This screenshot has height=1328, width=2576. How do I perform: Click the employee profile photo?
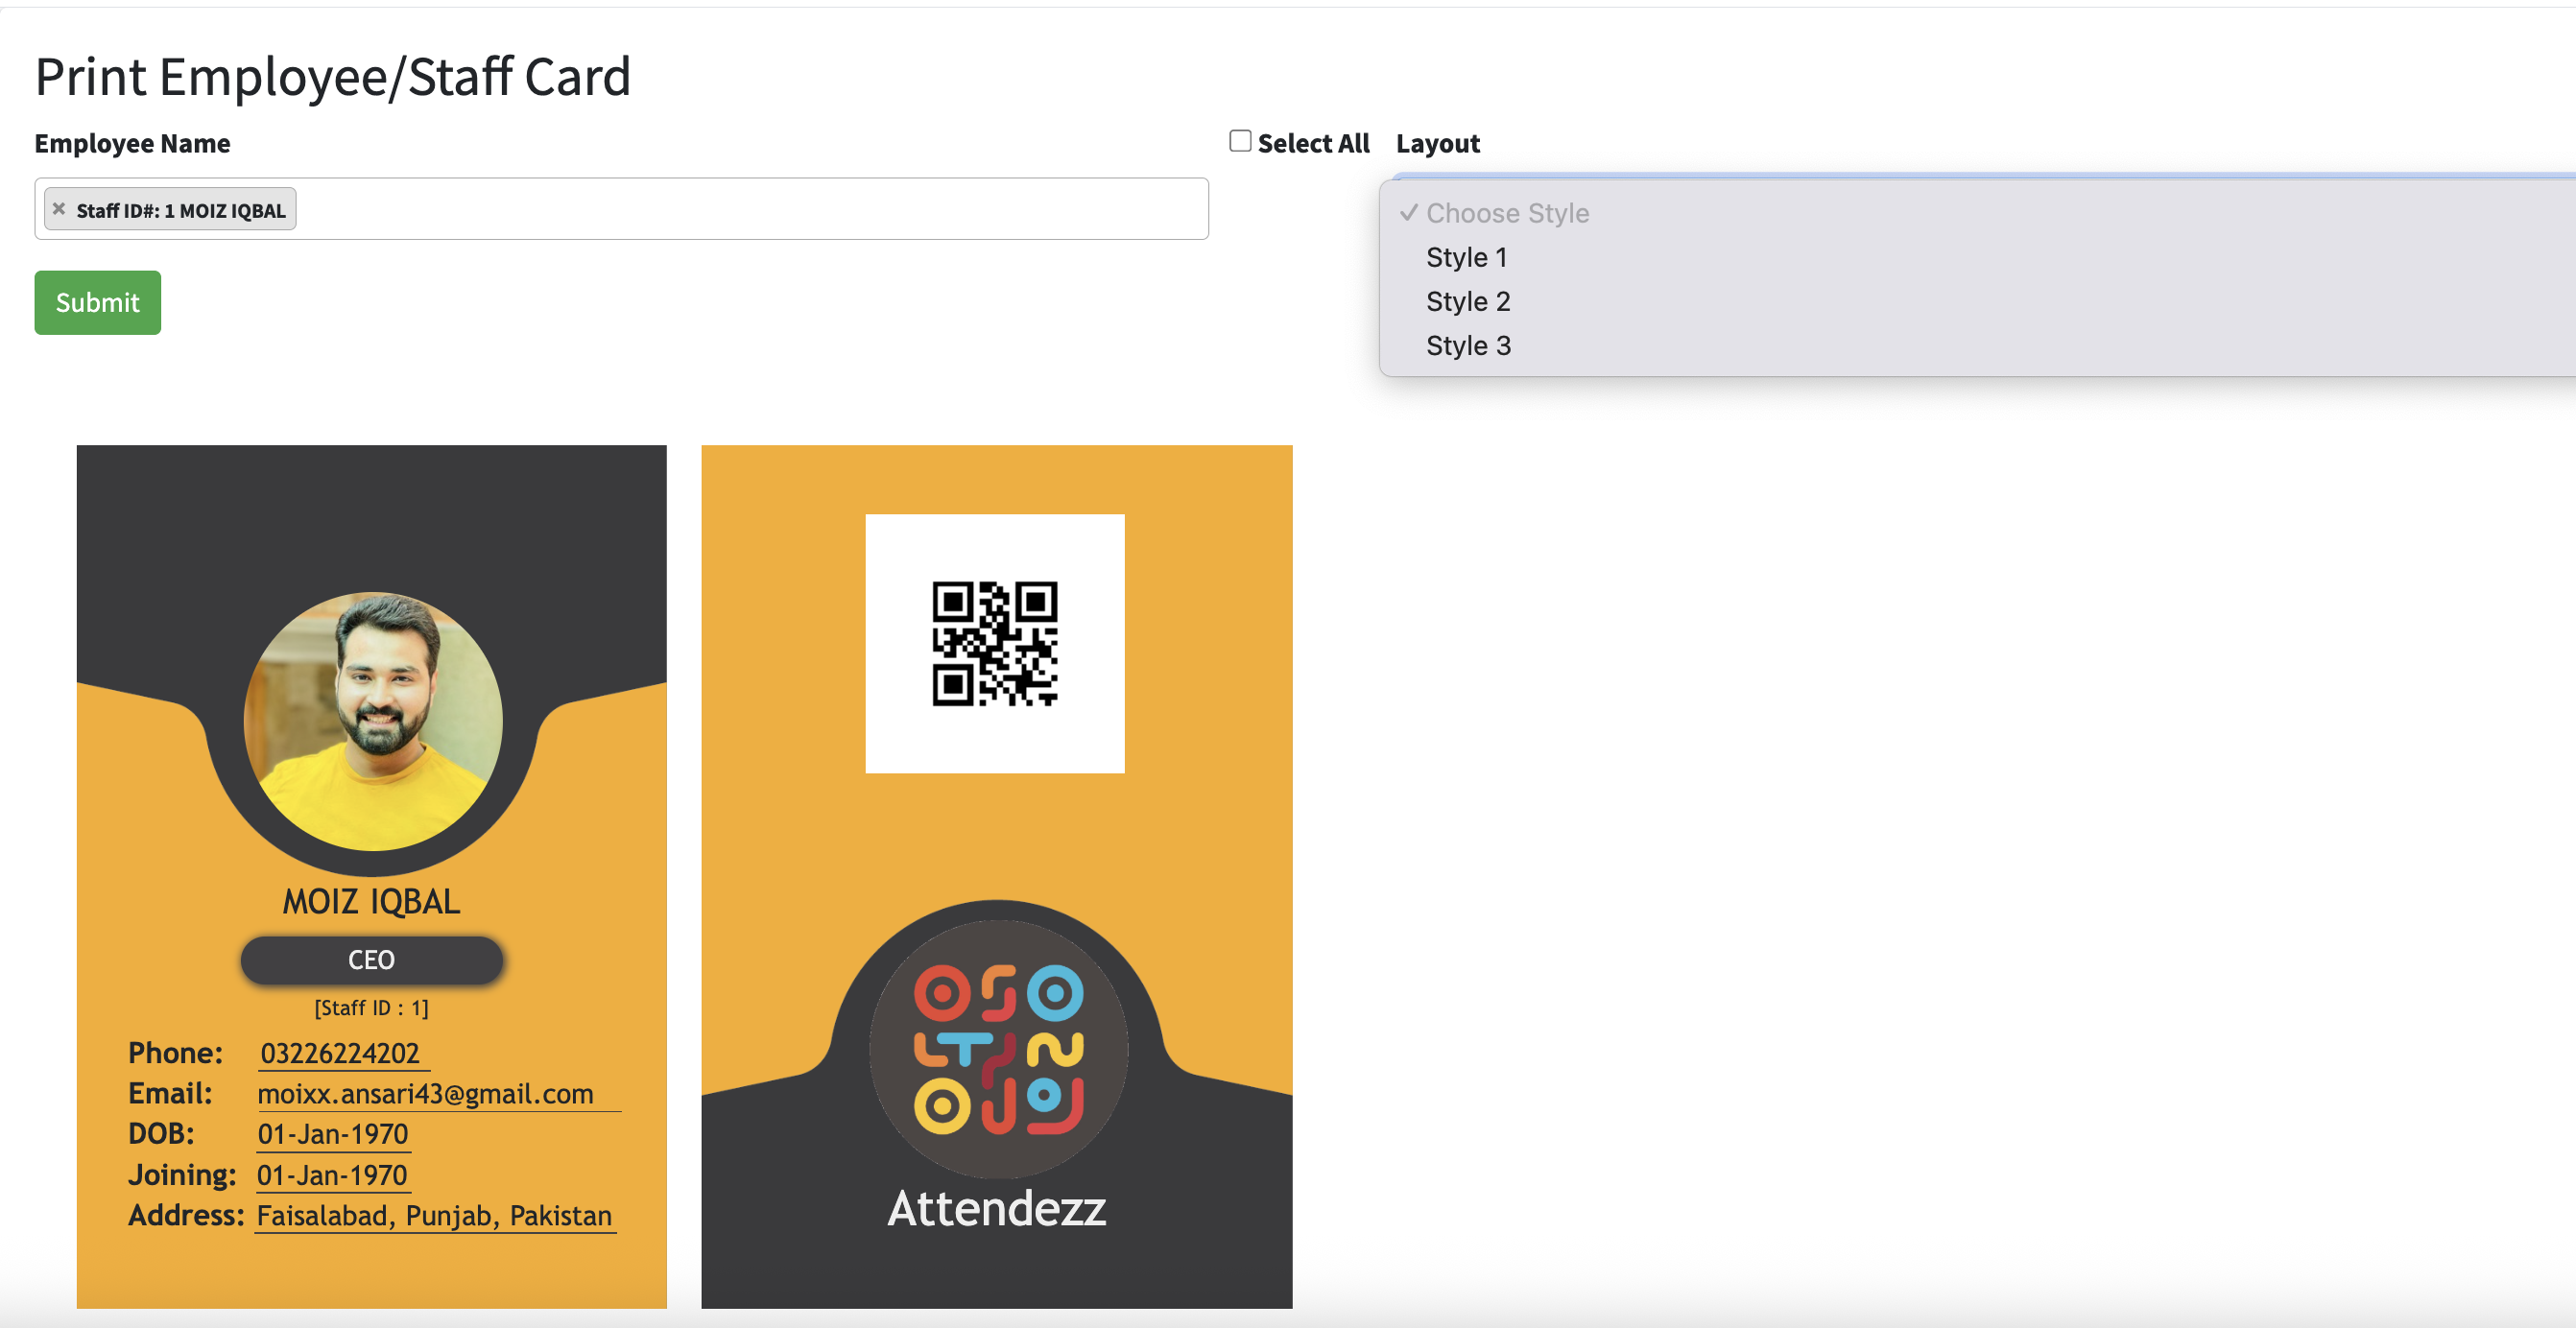pos(373,721)
